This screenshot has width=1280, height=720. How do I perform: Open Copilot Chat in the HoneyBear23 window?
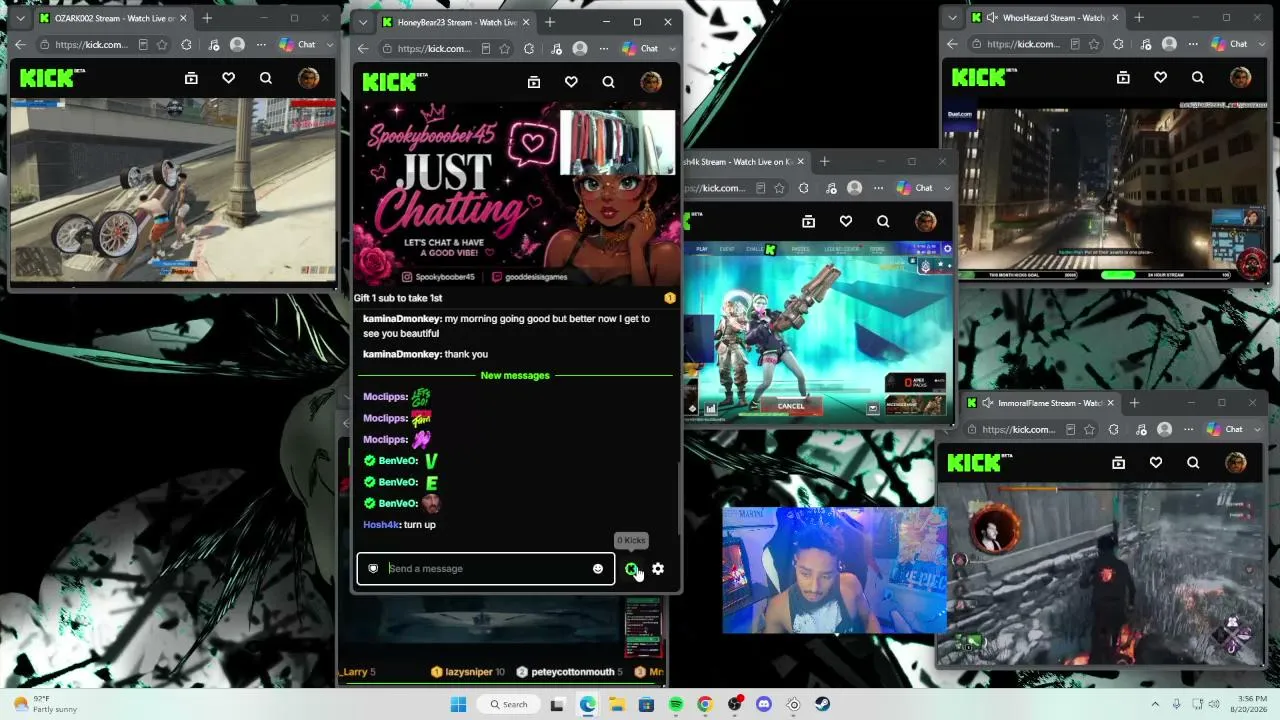(639, 48)
